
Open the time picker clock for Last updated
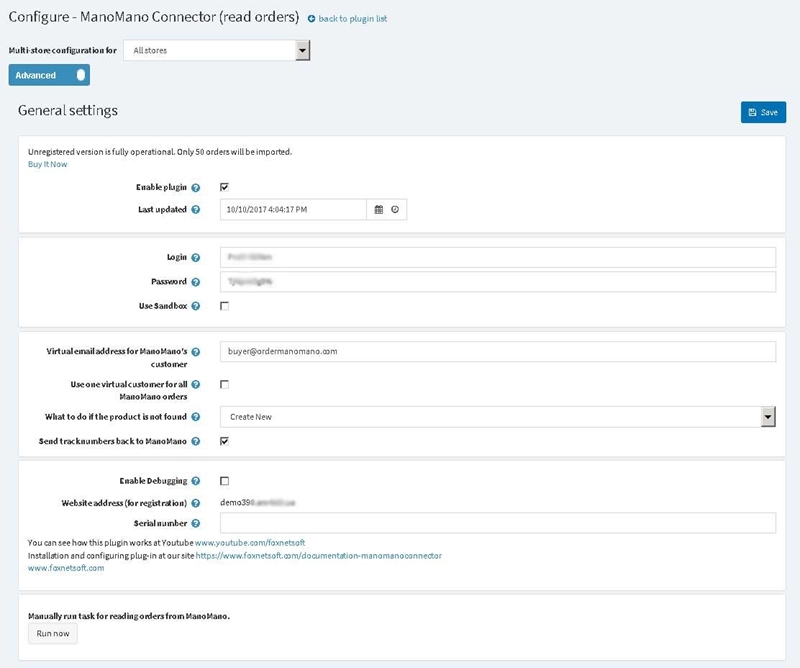click(395, 210)
